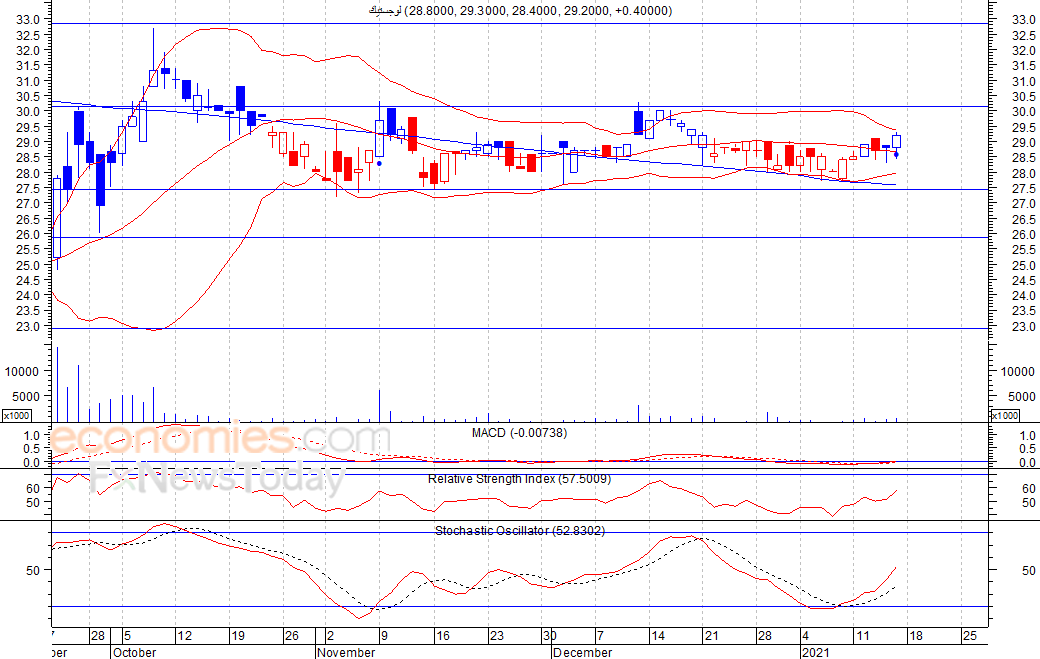Click the Stochastic Oscillator (52.8302) label
Image resolution: width=1040 pixels, height=659 pixels.
coord(520,530)
